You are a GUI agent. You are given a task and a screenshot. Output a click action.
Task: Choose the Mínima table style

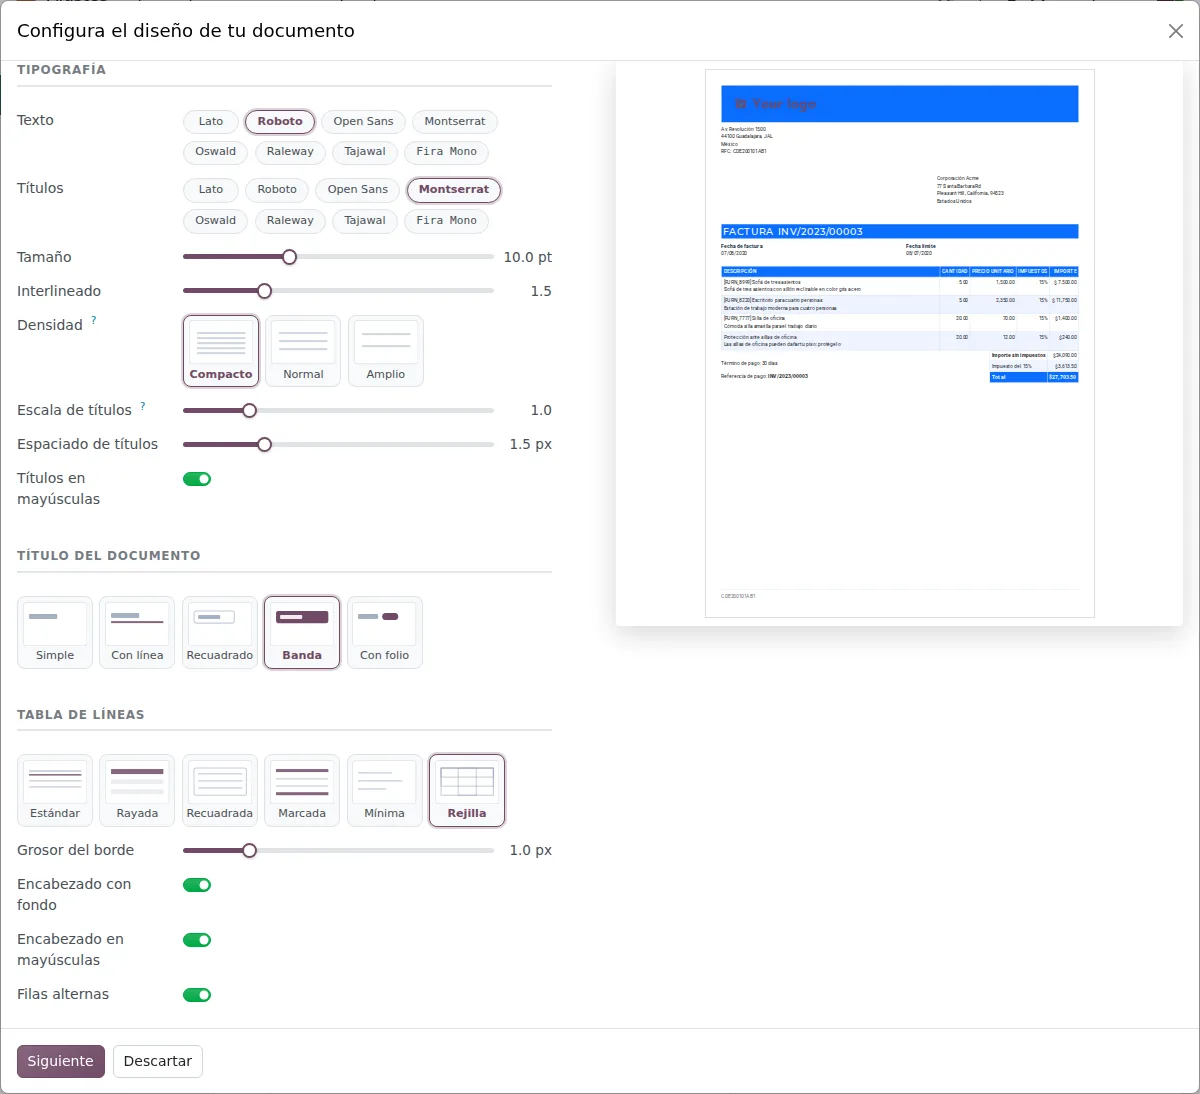(x=385, y=790)
